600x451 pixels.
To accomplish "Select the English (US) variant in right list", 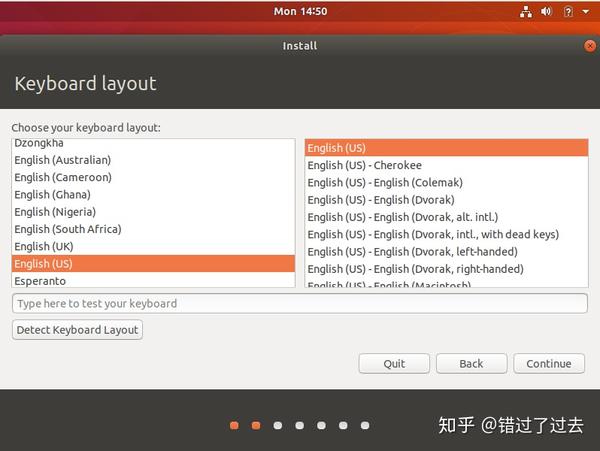I will click(446, 148).
